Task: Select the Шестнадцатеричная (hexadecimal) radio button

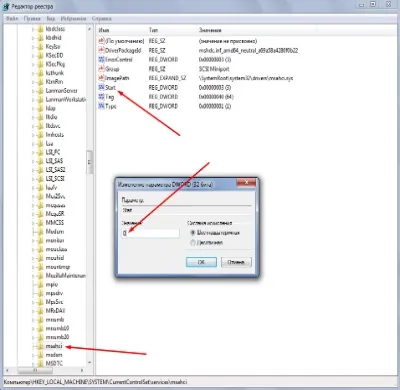Action: click(192, 233)
